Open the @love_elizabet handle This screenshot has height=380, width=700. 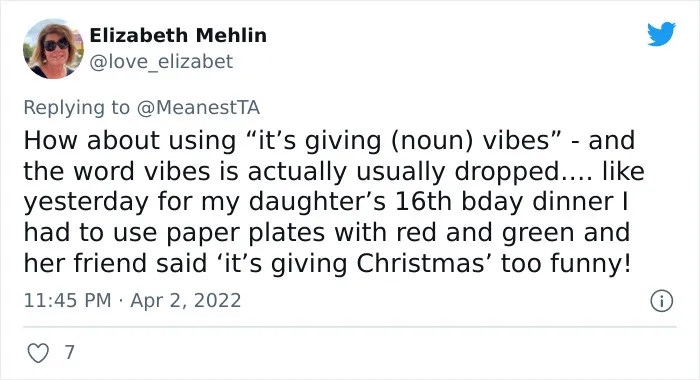click(161, 62)
